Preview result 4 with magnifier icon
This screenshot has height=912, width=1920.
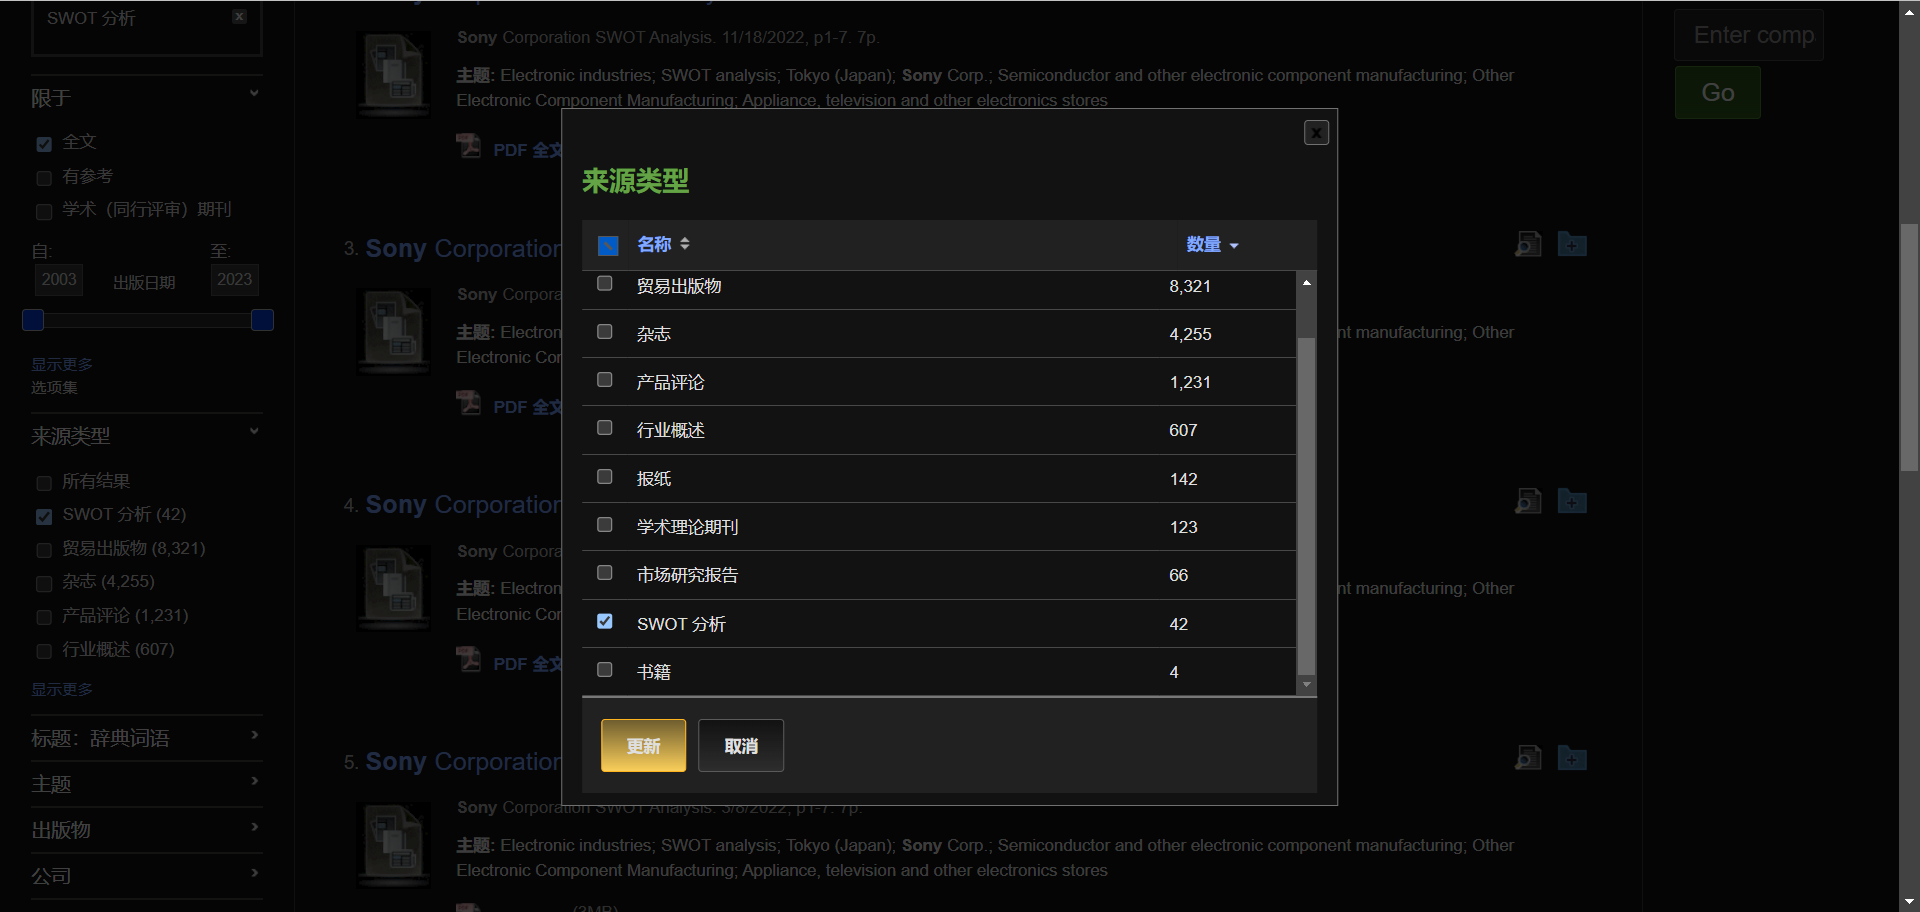(x=1528, y=501)
